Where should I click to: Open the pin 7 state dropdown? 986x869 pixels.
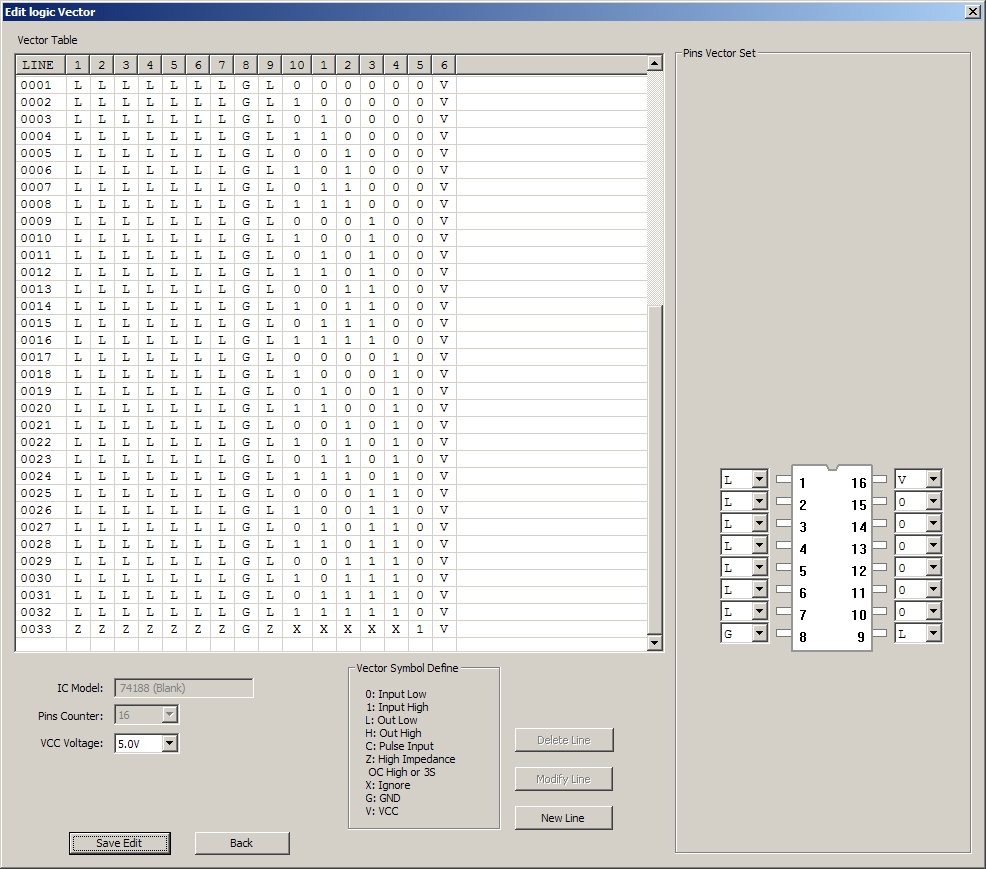click(x=758, y=611)
